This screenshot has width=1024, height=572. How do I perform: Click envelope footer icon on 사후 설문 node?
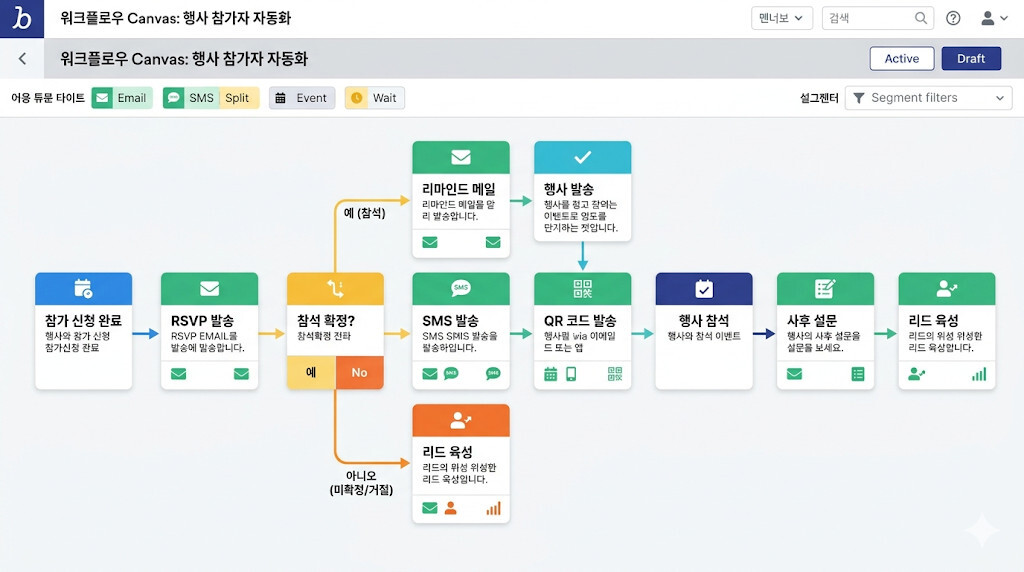pyautogui.click(x=794, y=373)
